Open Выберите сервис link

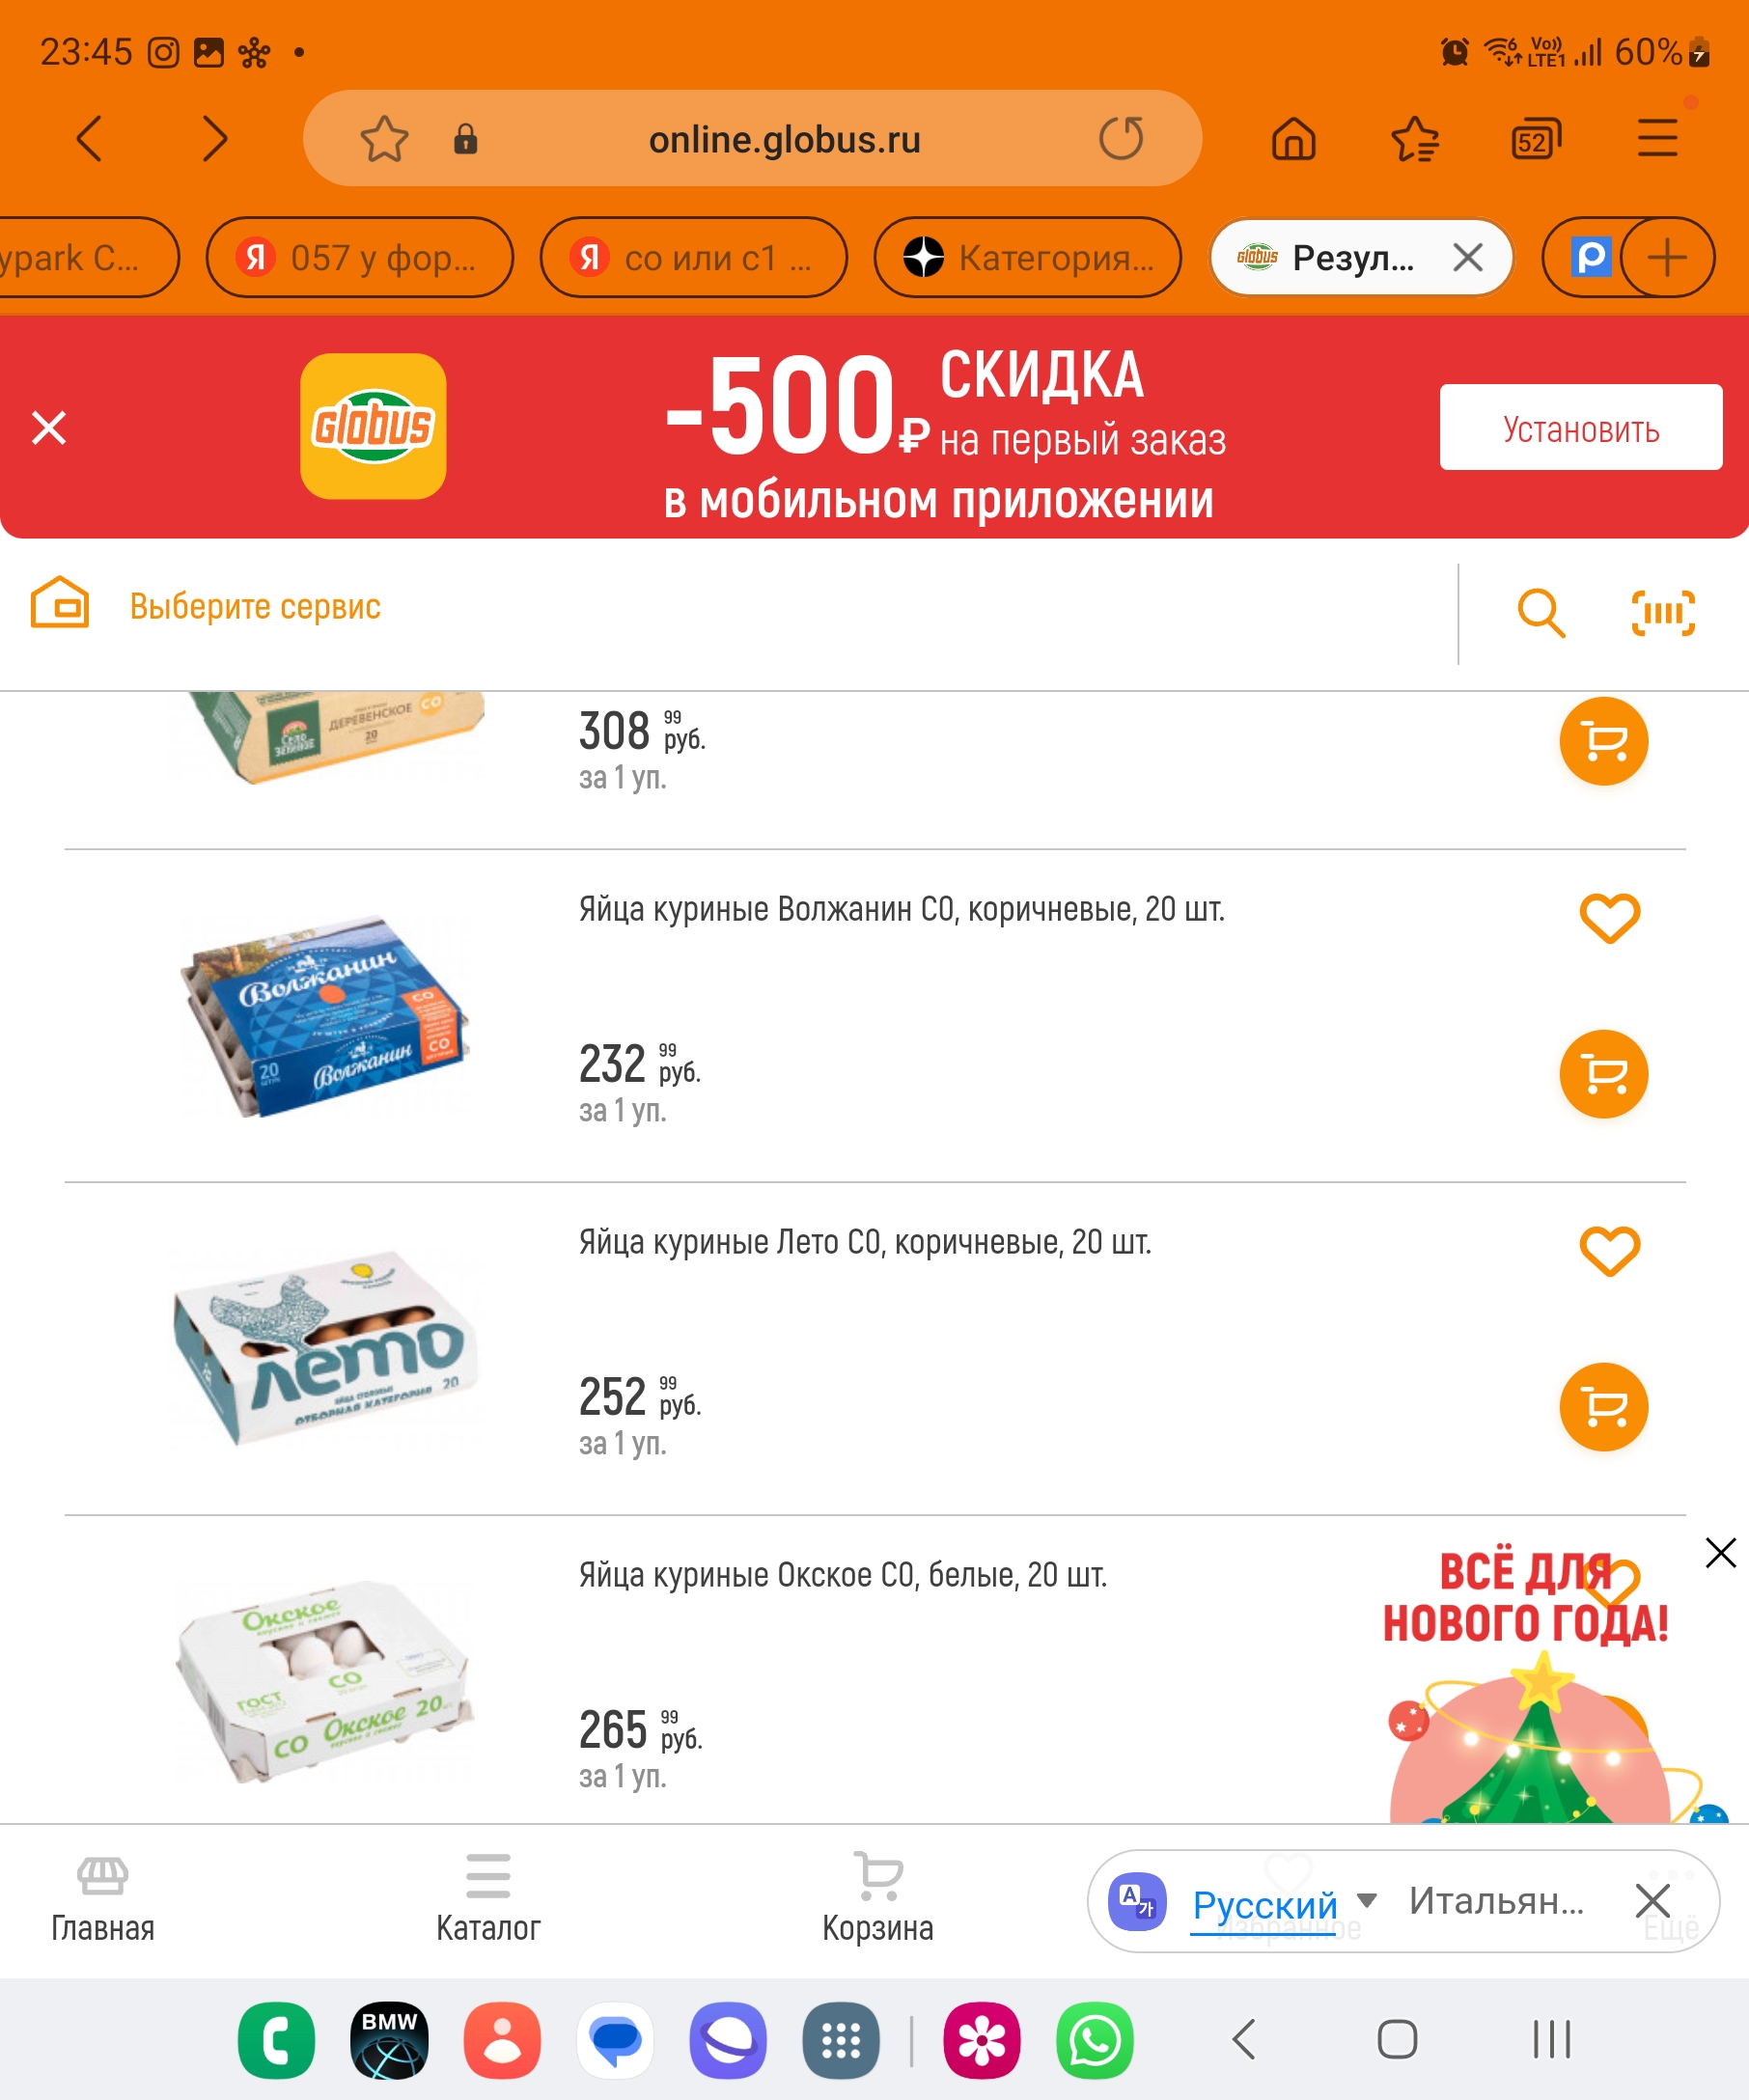[255, 606]
